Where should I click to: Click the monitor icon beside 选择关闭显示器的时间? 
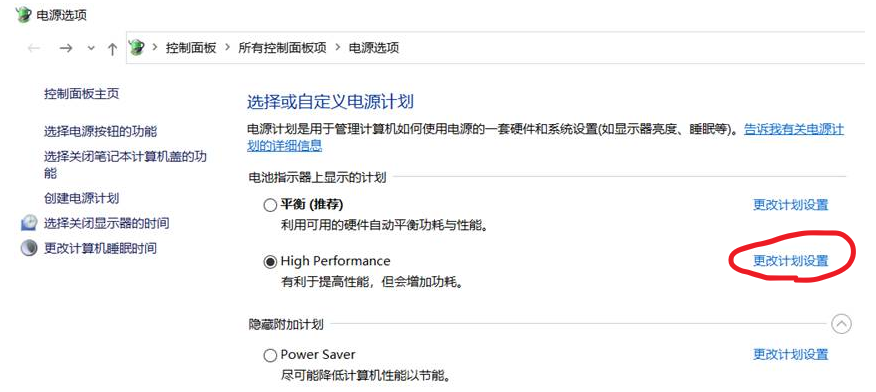pos(29,223)
